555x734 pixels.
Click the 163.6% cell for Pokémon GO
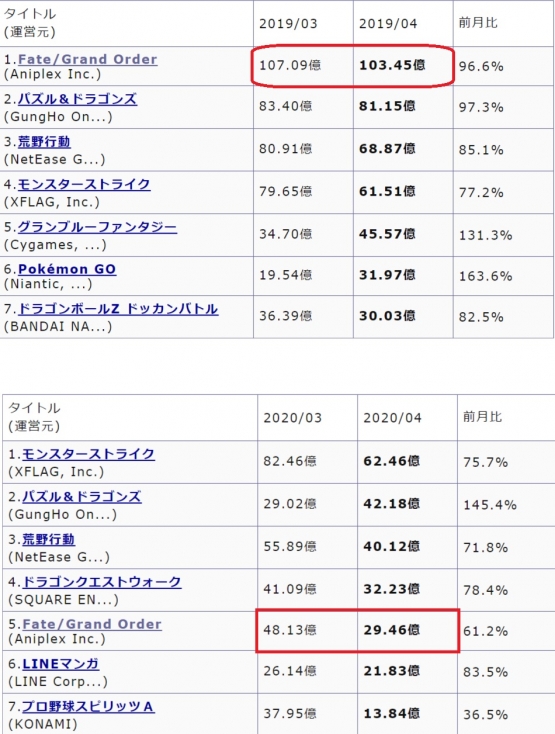[485, 276]
